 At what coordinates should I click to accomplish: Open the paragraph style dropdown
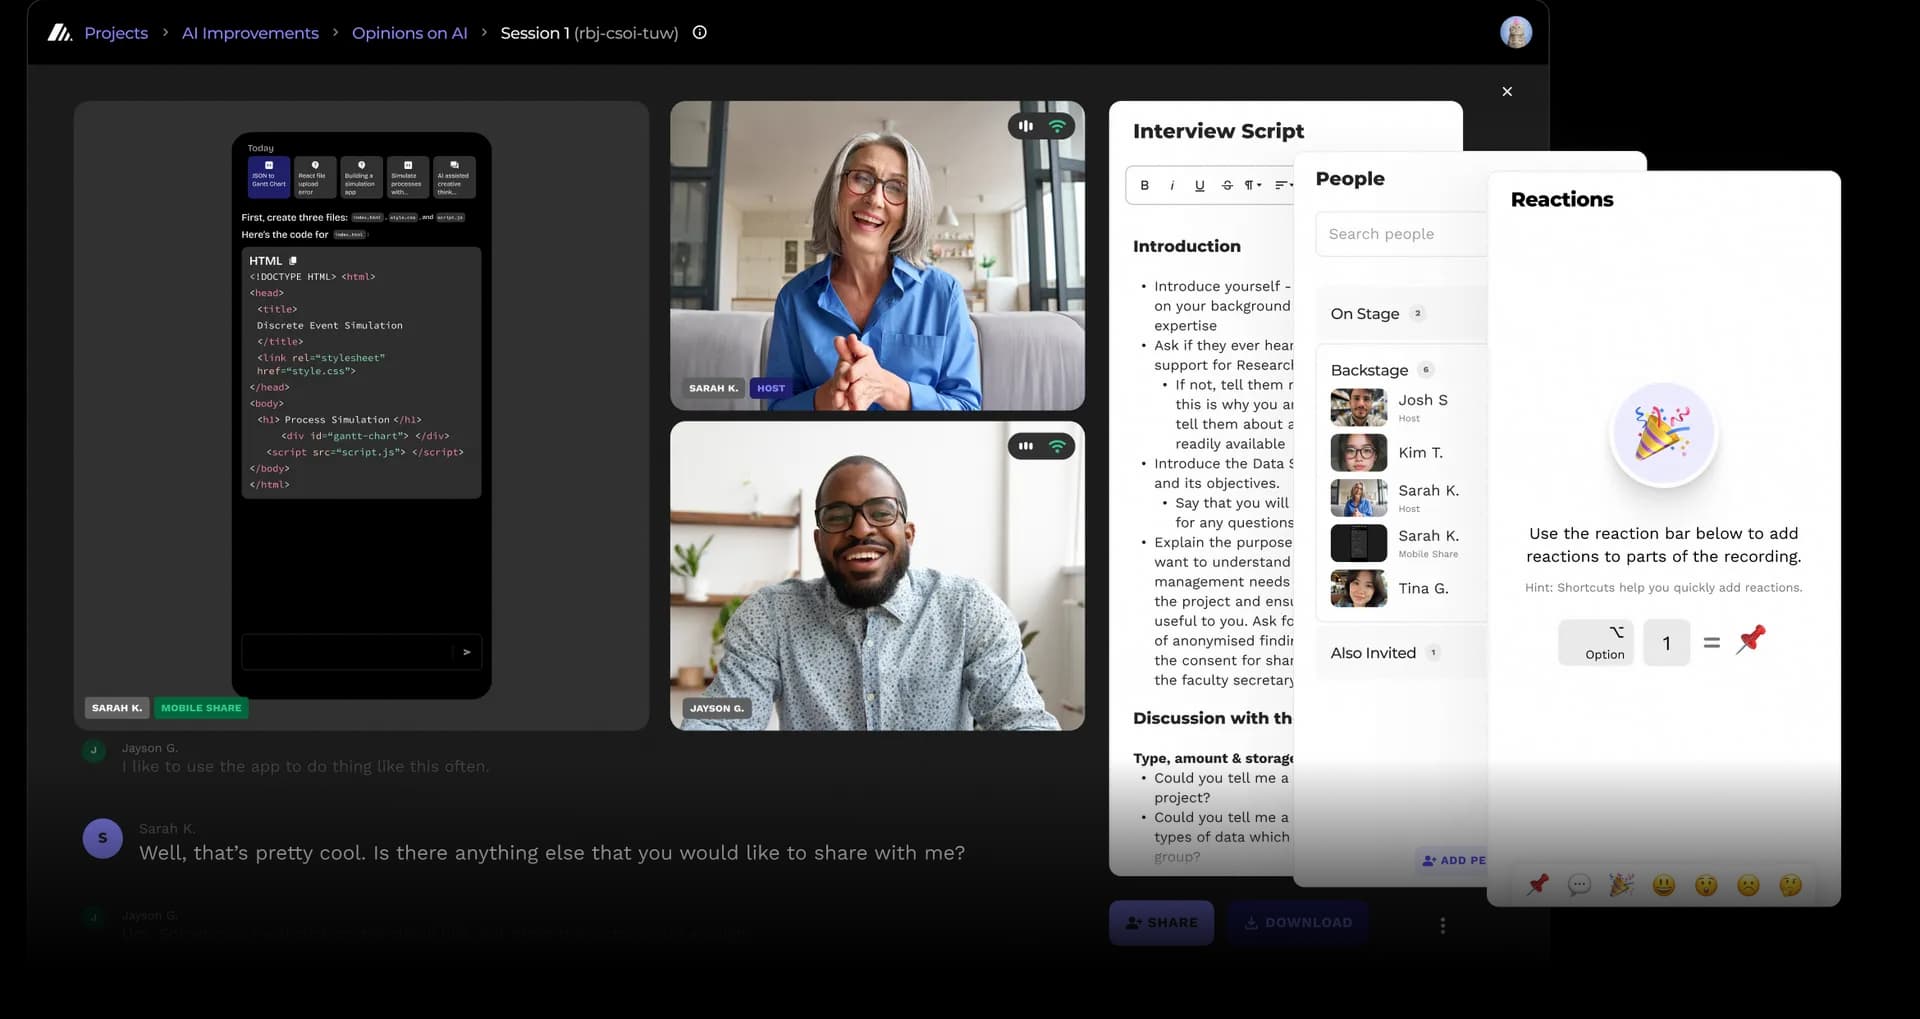point(1253,185)
